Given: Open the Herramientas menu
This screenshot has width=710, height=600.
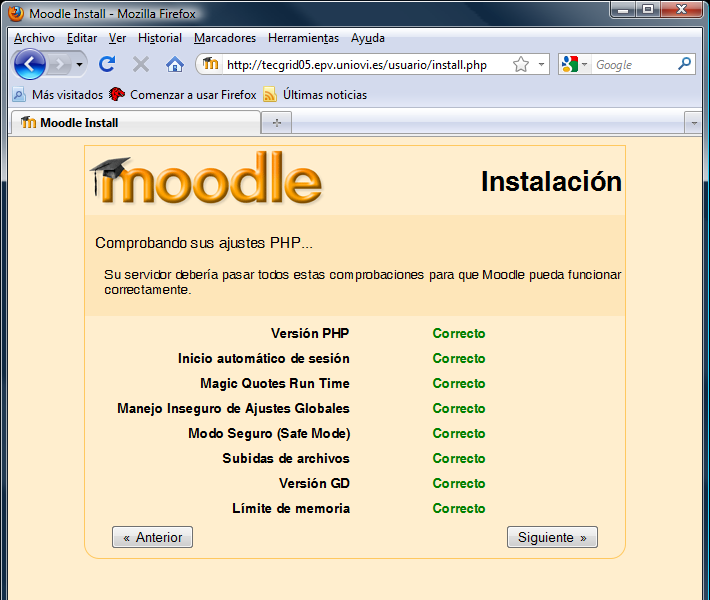Looking at the screenshot, I should (x=303, y=38).
